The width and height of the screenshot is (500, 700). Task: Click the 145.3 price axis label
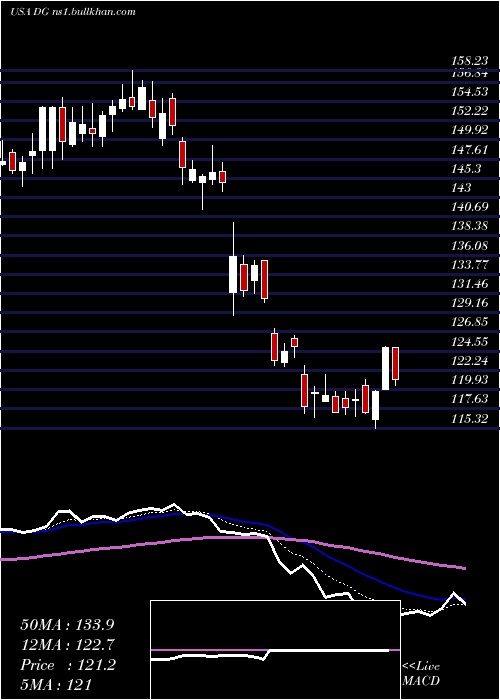[x=467, y=169]
